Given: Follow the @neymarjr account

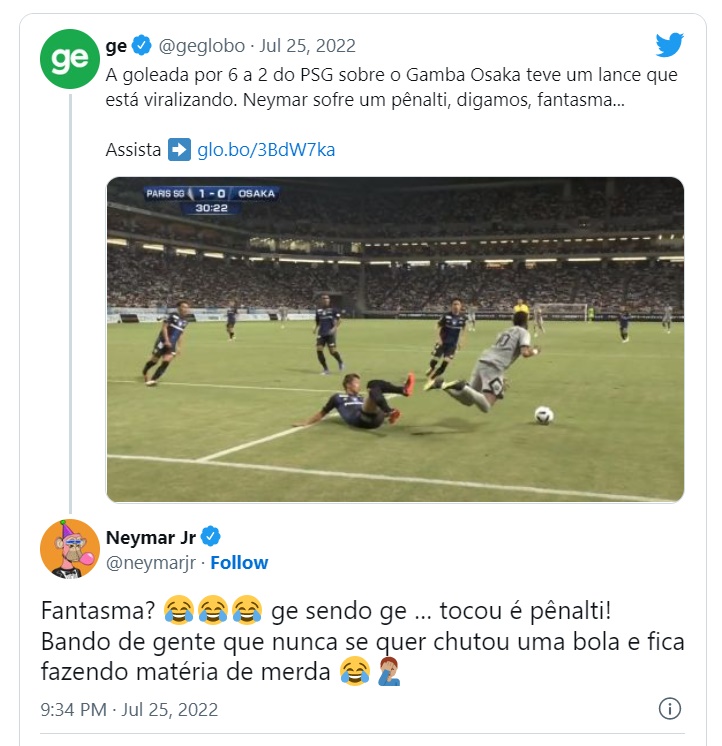Looking at the screenshot, I should 239,562.
